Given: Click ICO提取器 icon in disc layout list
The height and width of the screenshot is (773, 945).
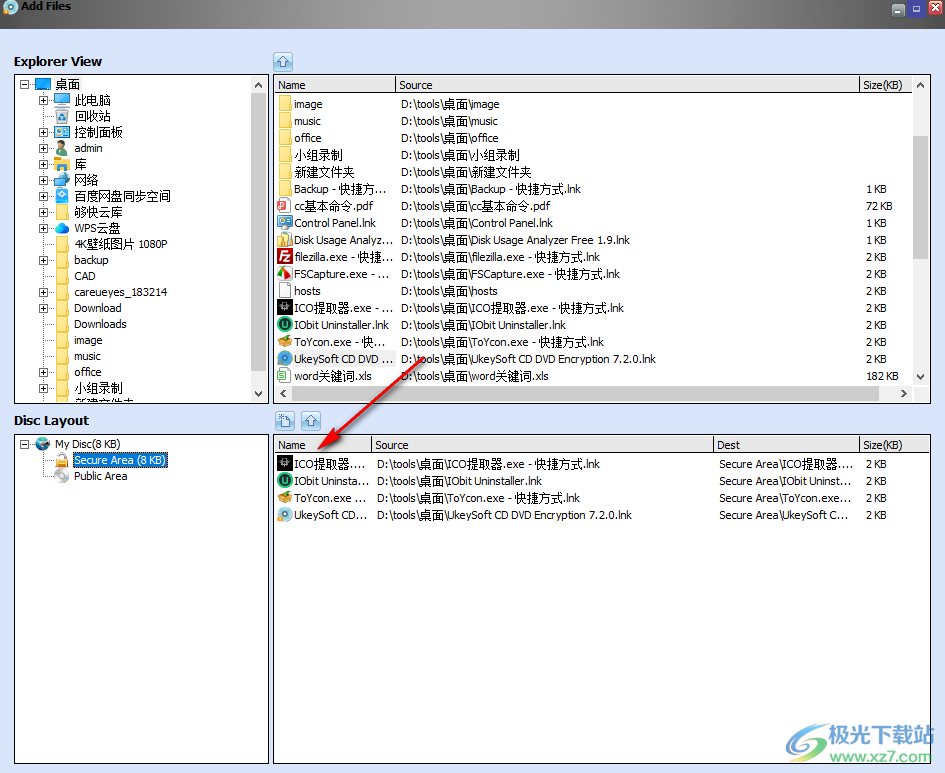Looking at the screenshot, I should click(284, 464).
